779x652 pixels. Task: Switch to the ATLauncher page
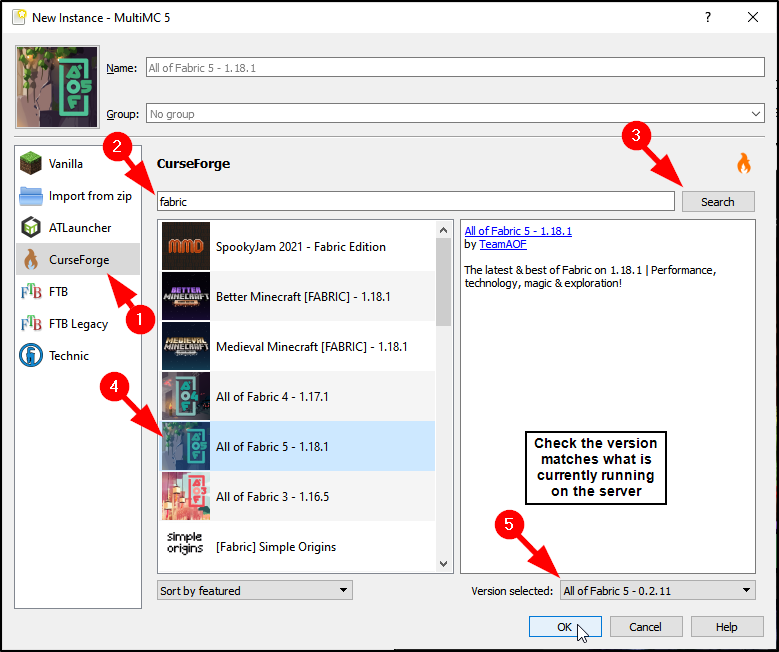78,228
